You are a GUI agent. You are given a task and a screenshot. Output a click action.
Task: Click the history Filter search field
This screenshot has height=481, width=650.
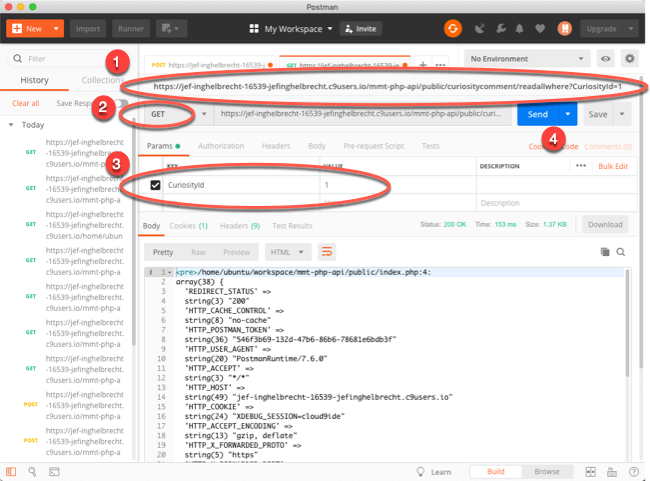[62, 58]
